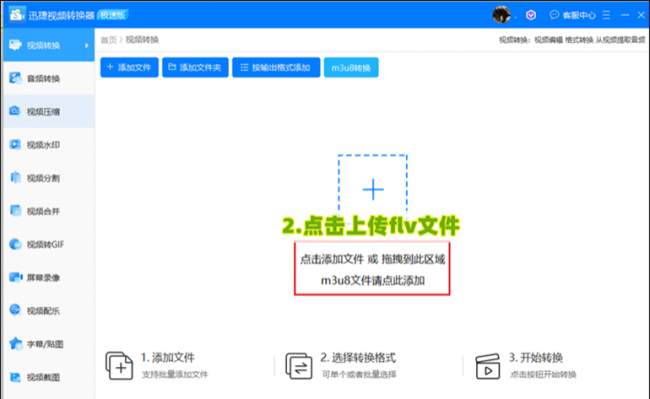This screenshot has width=650, height=399.
Task: Select the 视频分割 video split tool
Action: [x=49, y=178]
